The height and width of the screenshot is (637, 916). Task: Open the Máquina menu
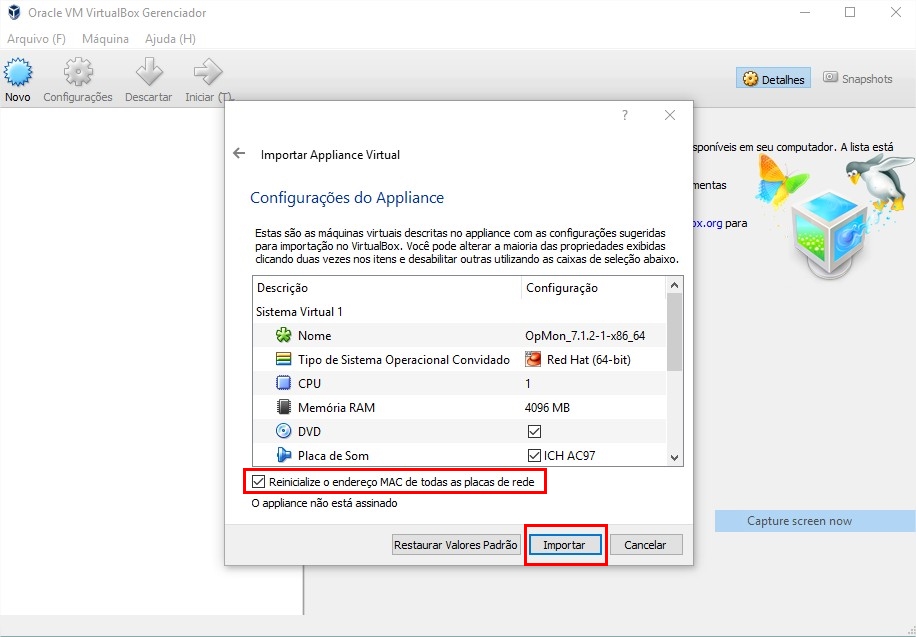click(105, 39)
